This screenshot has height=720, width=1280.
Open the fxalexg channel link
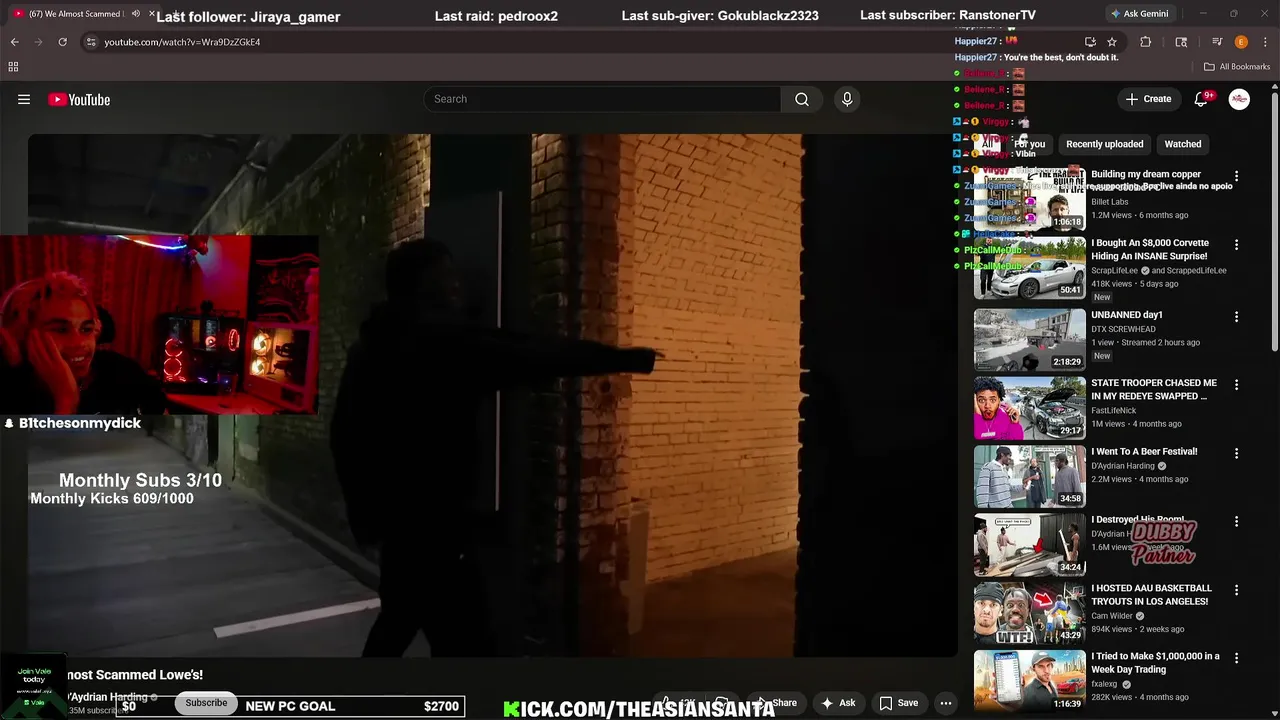[x=1105, y=684]
